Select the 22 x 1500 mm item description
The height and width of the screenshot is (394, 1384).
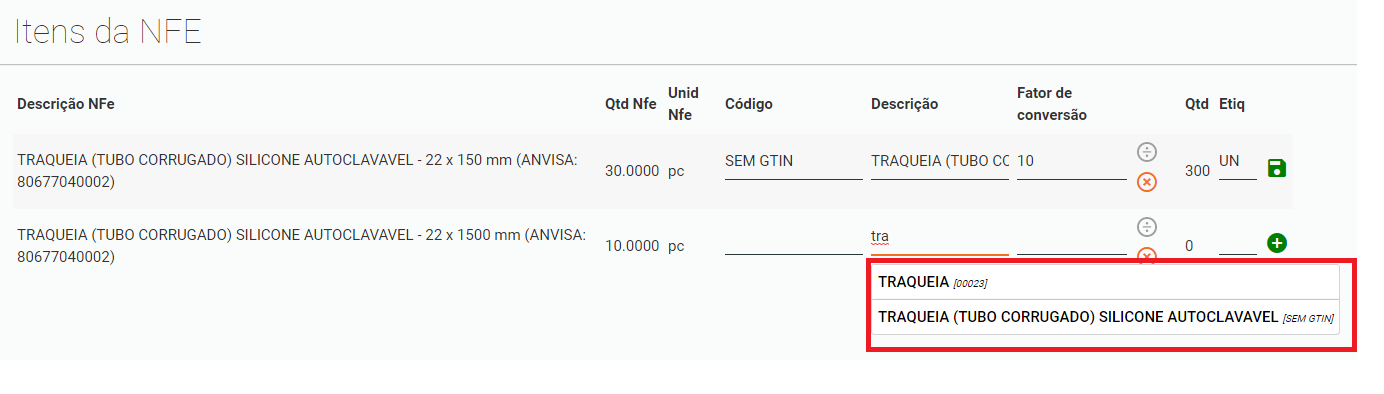[x=297, y=246]
